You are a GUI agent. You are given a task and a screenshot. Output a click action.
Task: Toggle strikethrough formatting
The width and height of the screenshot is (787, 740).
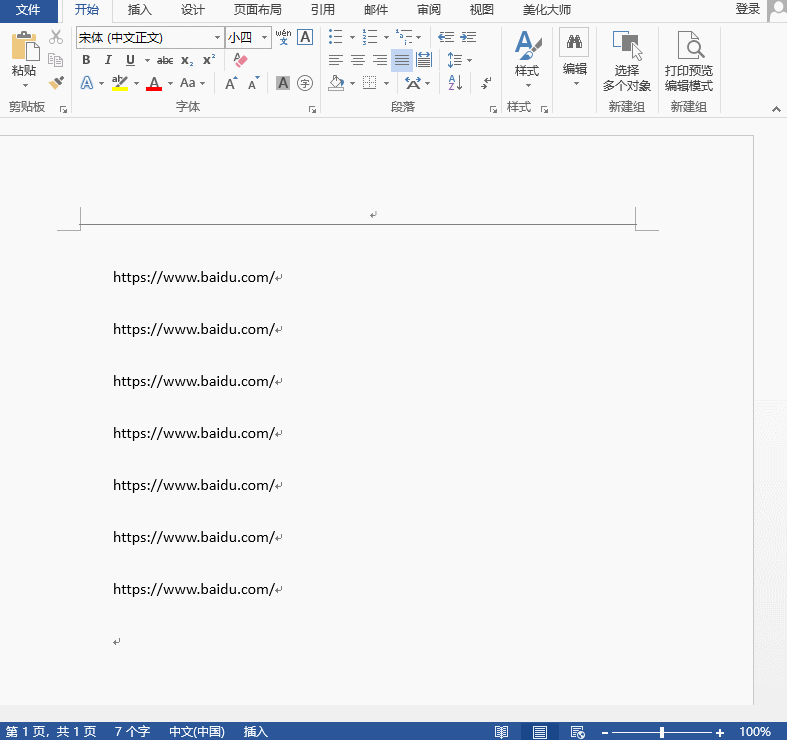pos(165,60)
